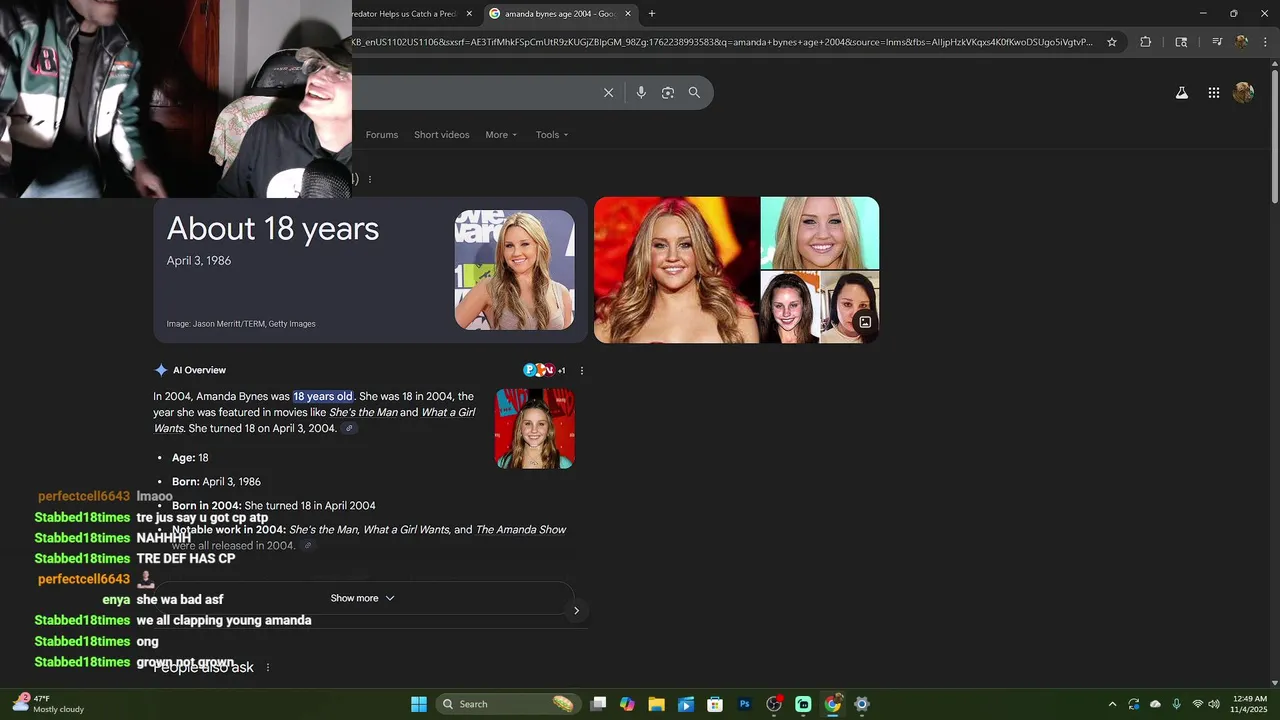The image size is (1280, 720).
Task: Show hidden system tray icons chevron
Action: [1112, 704]
